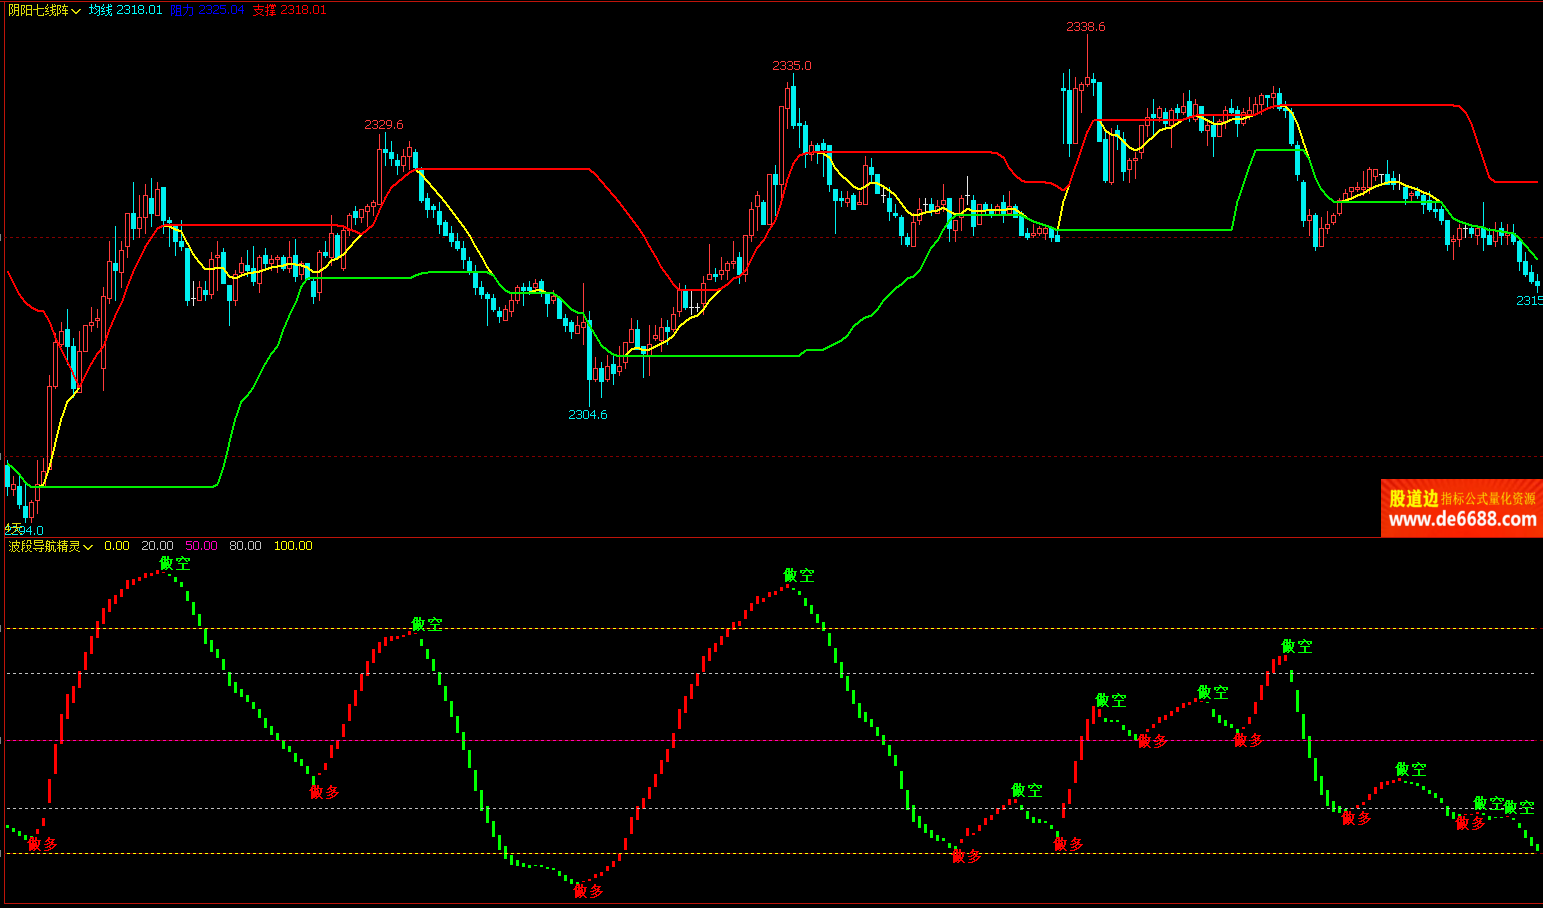Click the 2304.6 low price label
The width and height of the screenshot is (1543, 908).
click(x=588, y=415)
